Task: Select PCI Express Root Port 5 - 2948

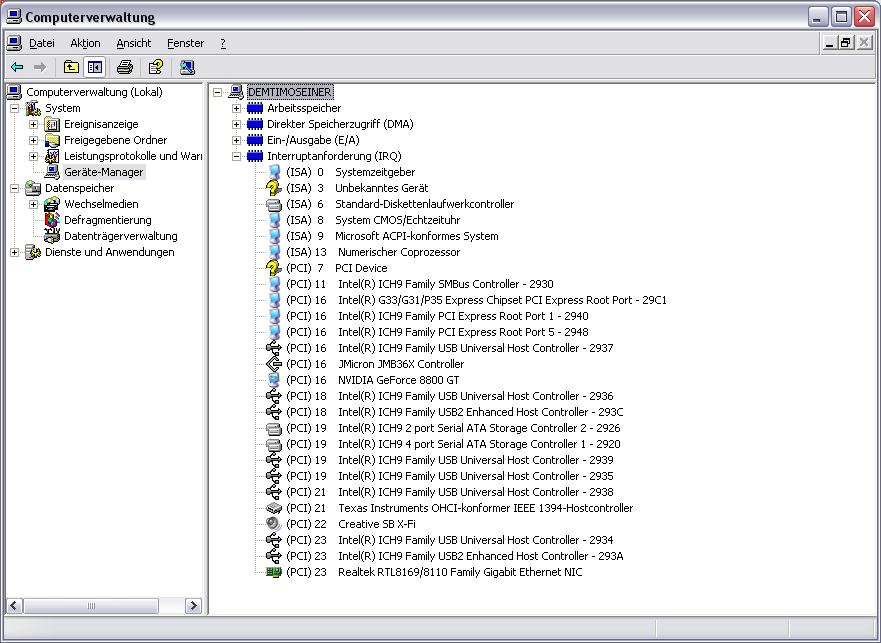Action: click(x=437, y=332)
